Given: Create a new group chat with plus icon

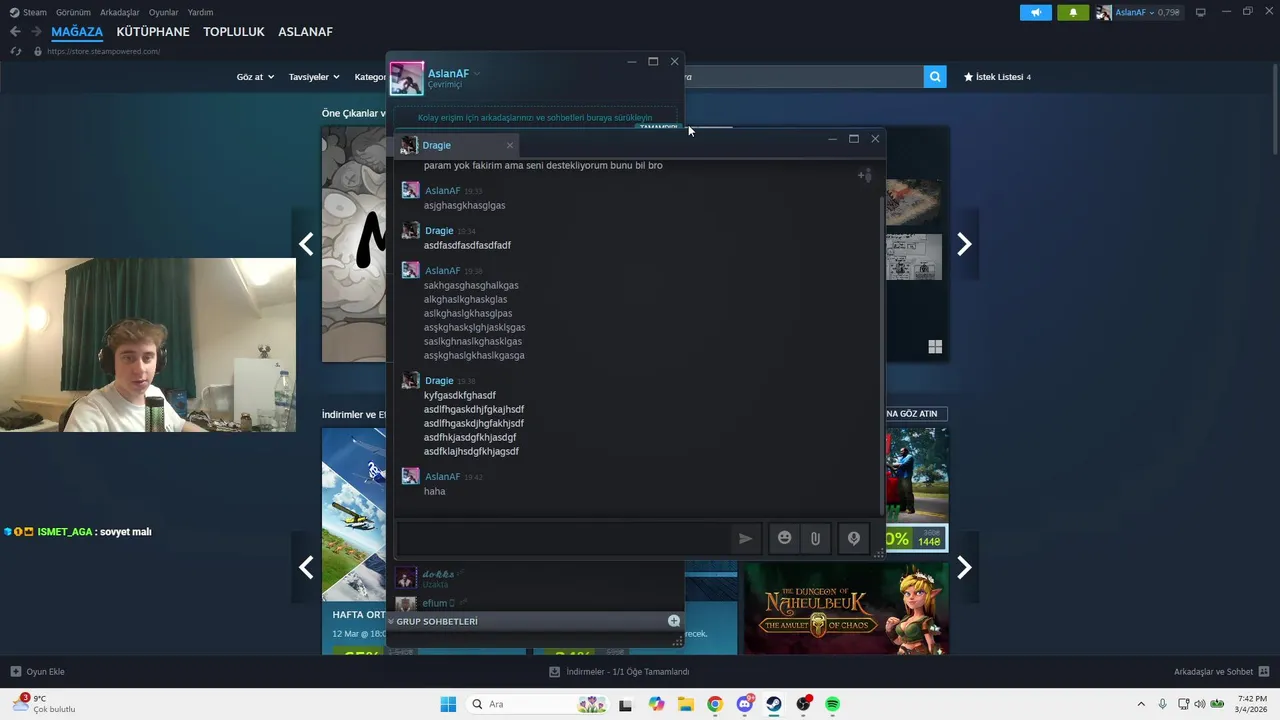Looking at the screenshot, I should [674, 621].
